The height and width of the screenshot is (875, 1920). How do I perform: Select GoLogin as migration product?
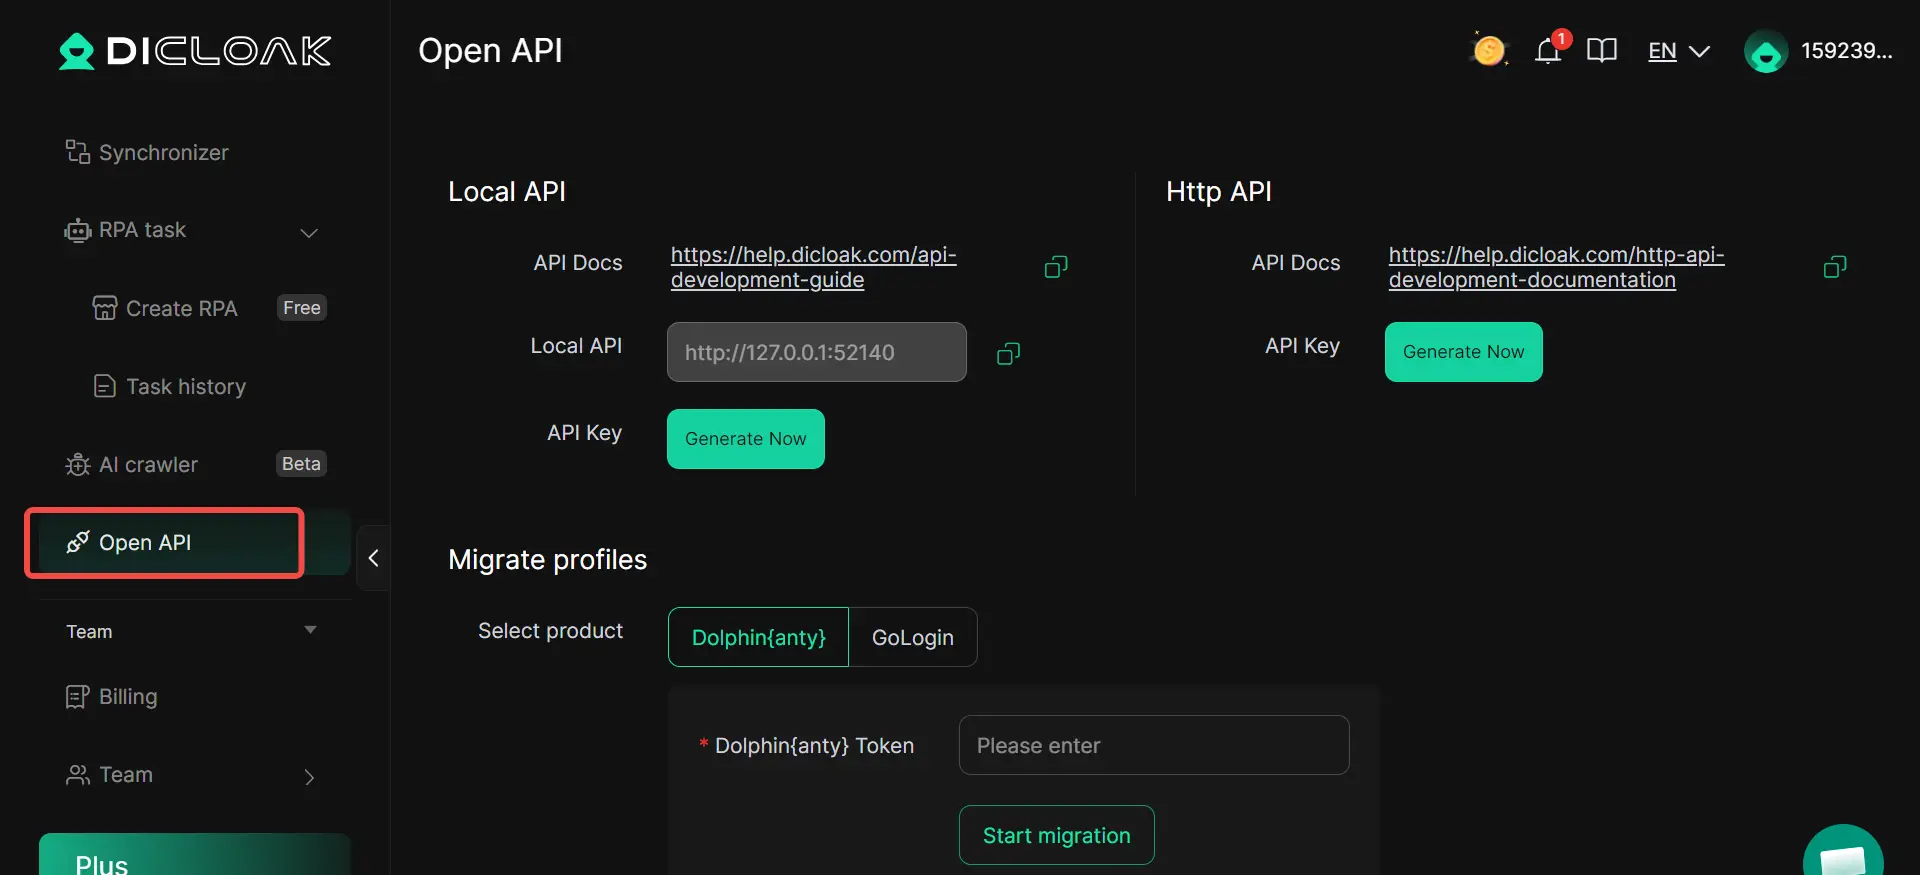point(912,637)
